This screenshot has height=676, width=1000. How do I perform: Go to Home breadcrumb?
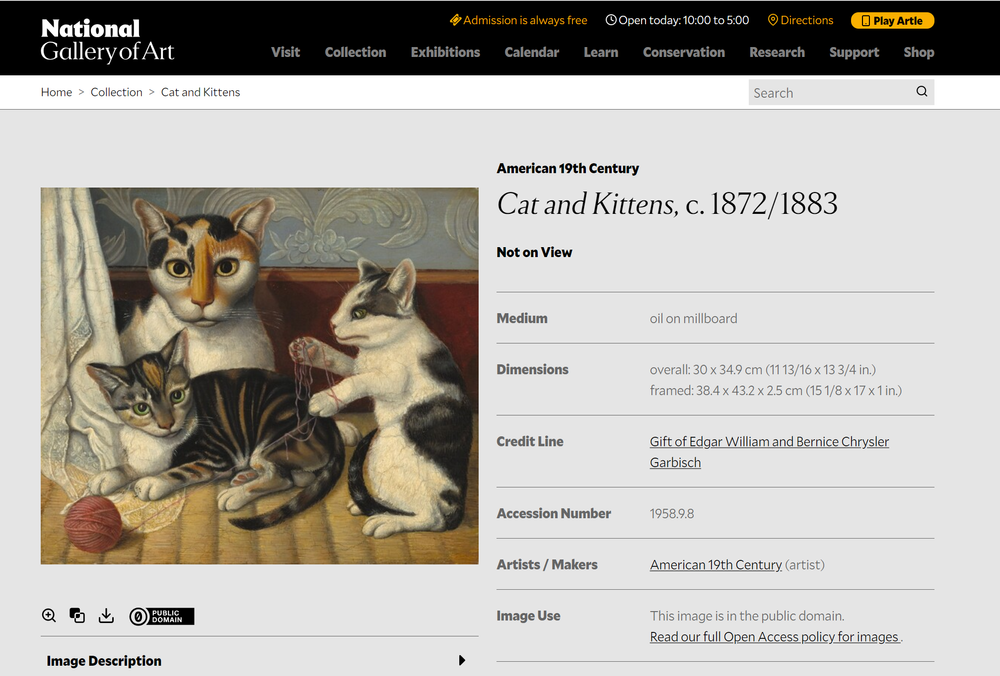point(56,92)
